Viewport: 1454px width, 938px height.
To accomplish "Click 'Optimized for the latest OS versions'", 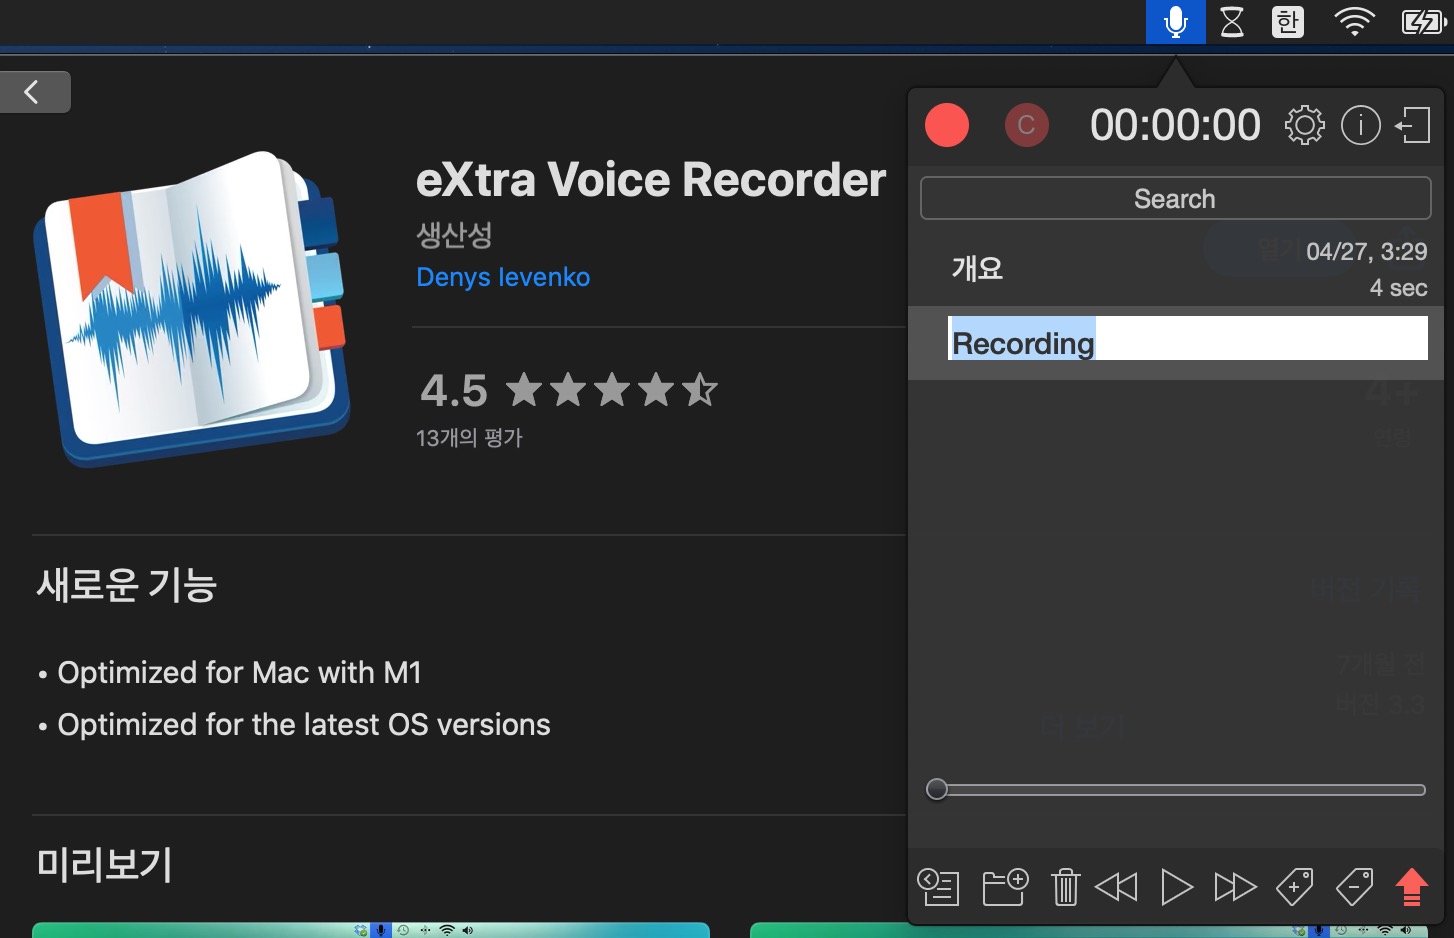I will [304, 725].
